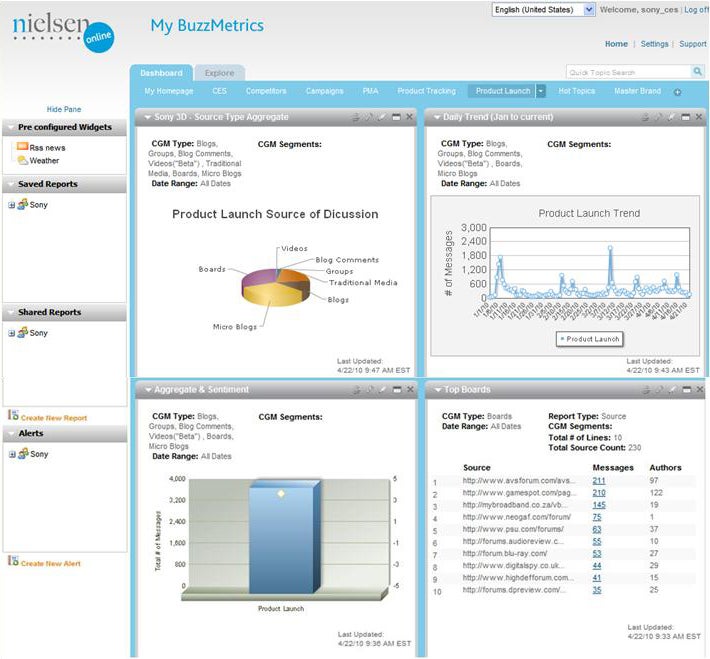Click the Quick Topic Search magnifier icon

[697, 72]
